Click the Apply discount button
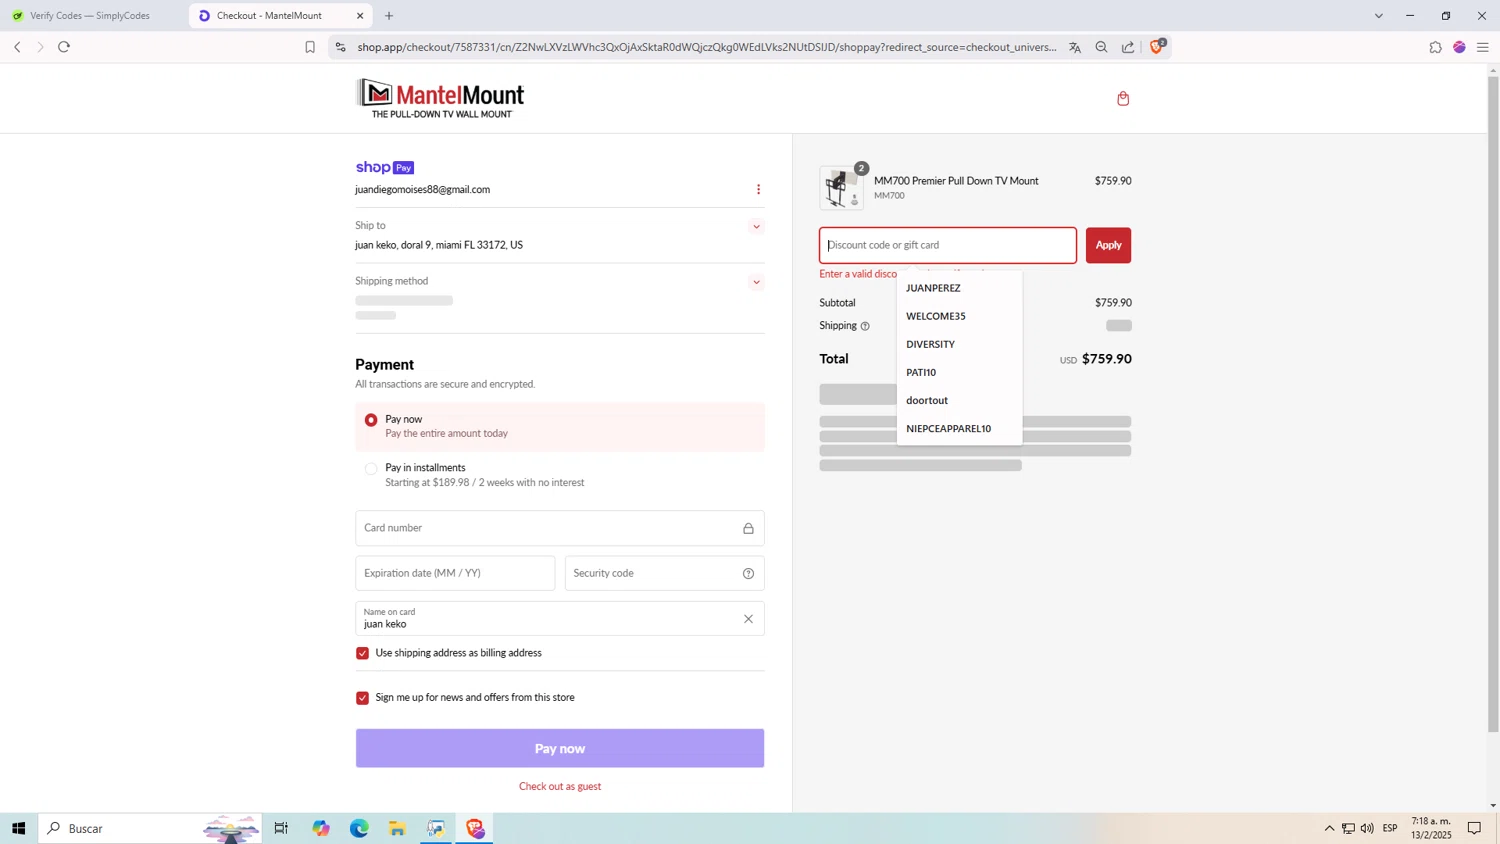Viewport: 1500px width, 844px height. [x=1108, y=245]
